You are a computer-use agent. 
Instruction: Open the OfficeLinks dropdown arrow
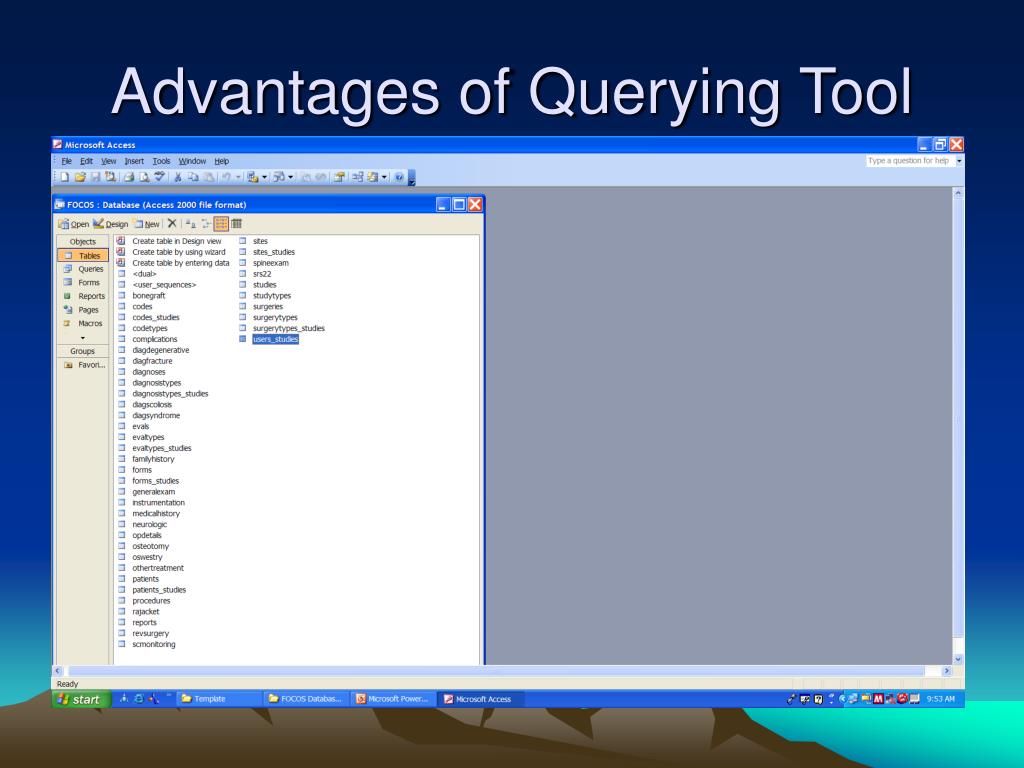click(264, 177)
